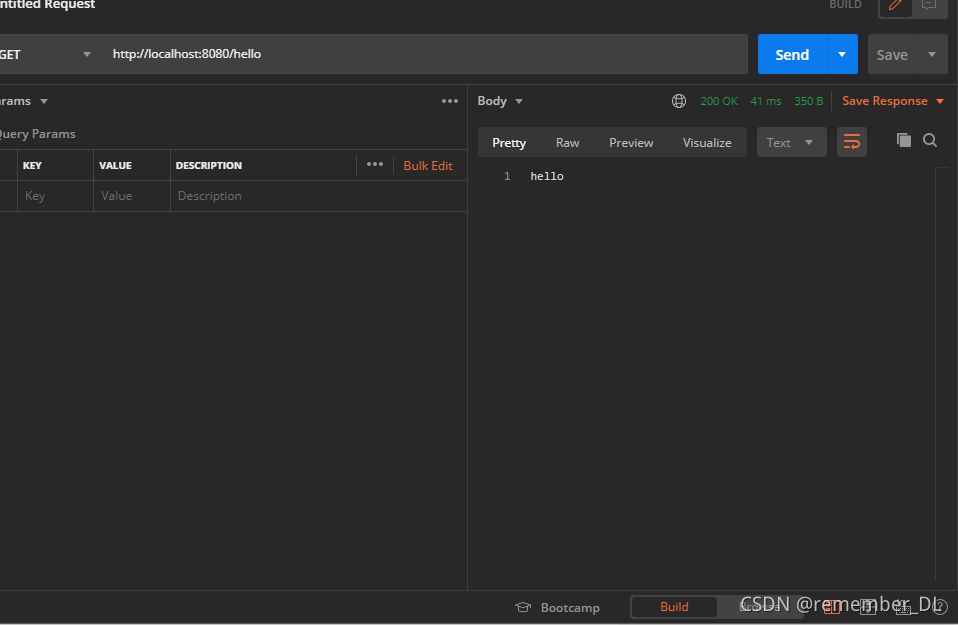Click the pencil edit icon
Image resolution: width=958 pixels, height=625 pixels.
(895, 5)
